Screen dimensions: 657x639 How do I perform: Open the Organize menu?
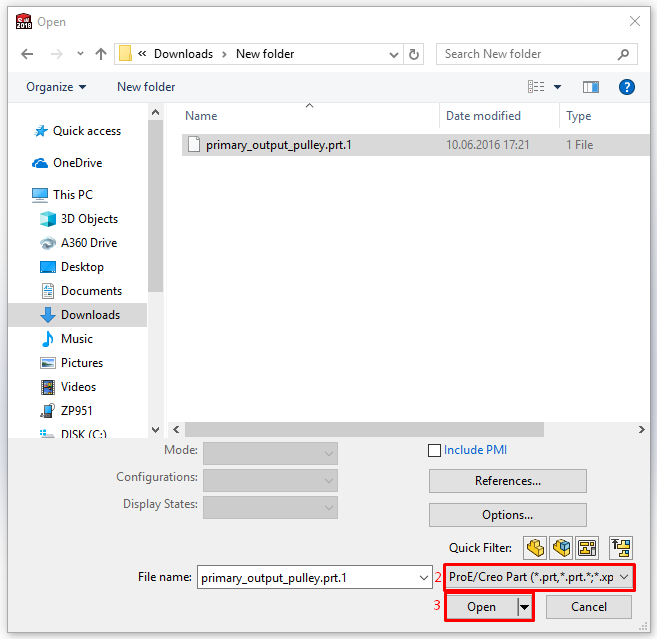click(56, 87)
